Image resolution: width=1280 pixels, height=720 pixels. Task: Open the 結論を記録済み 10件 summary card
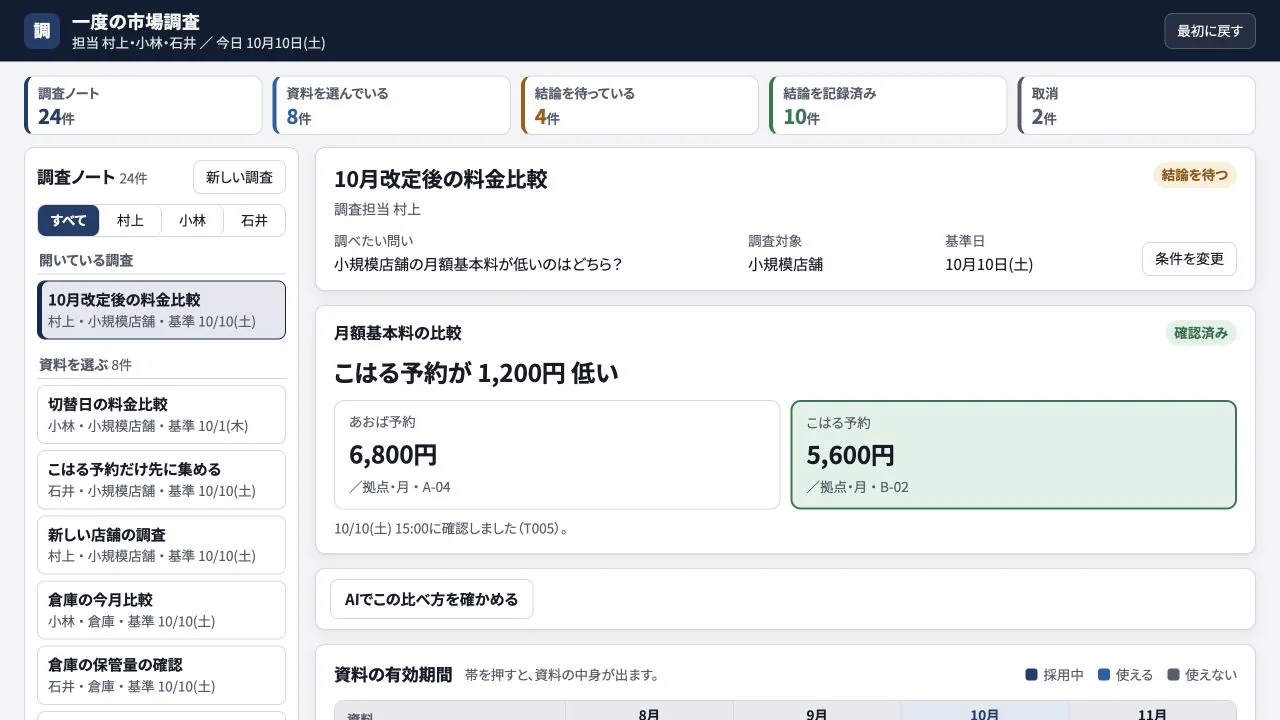[x=888, y=105]
